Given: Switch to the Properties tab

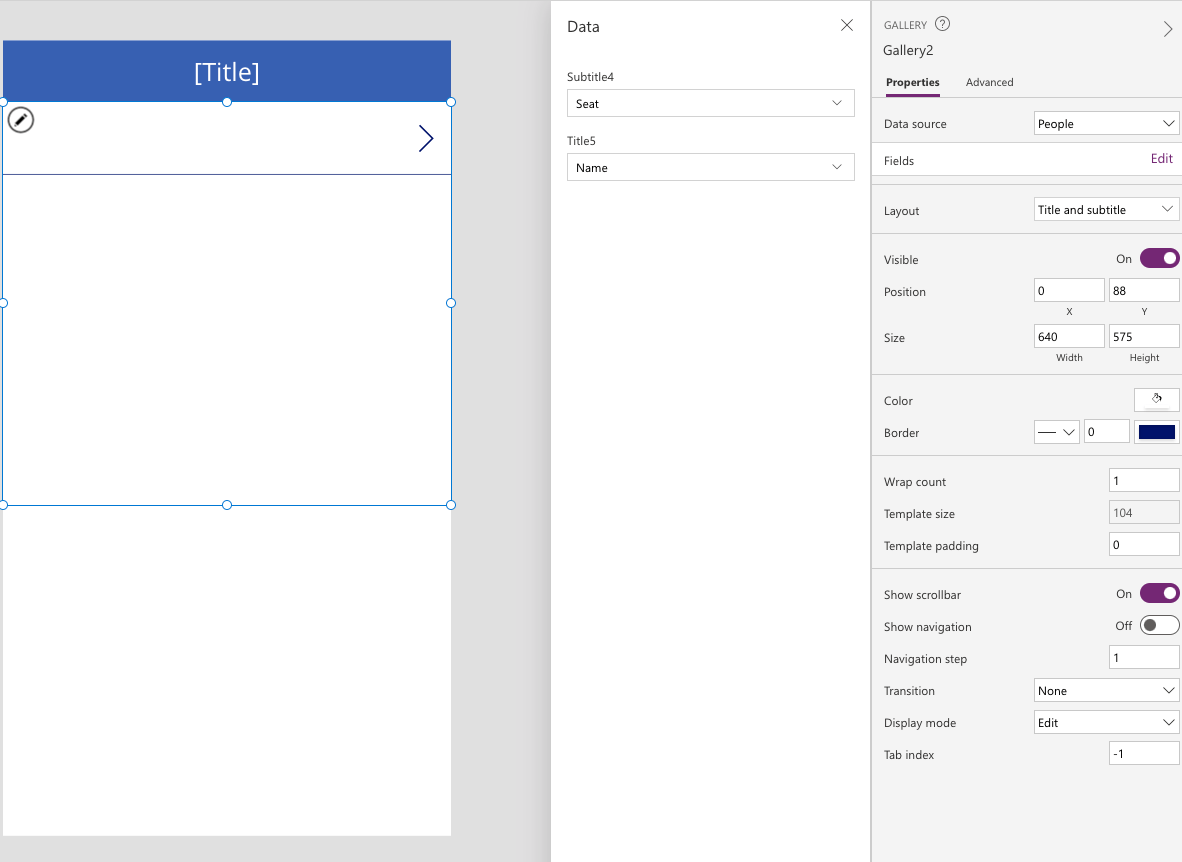Looking at the screenshot, I should (x=912, y=82).
